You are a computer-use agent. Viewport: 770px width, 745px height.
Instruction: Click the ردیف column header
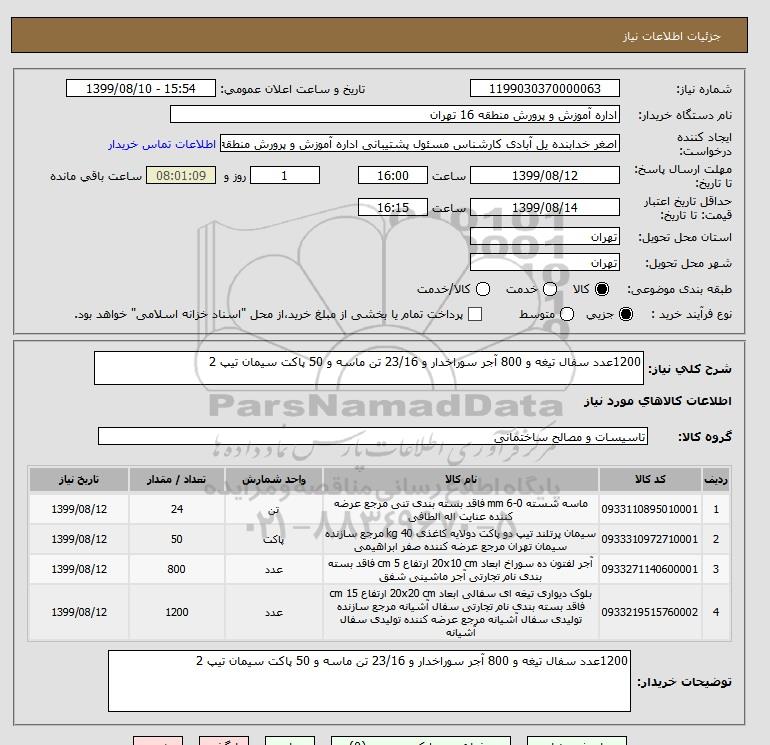pos(715,479)
